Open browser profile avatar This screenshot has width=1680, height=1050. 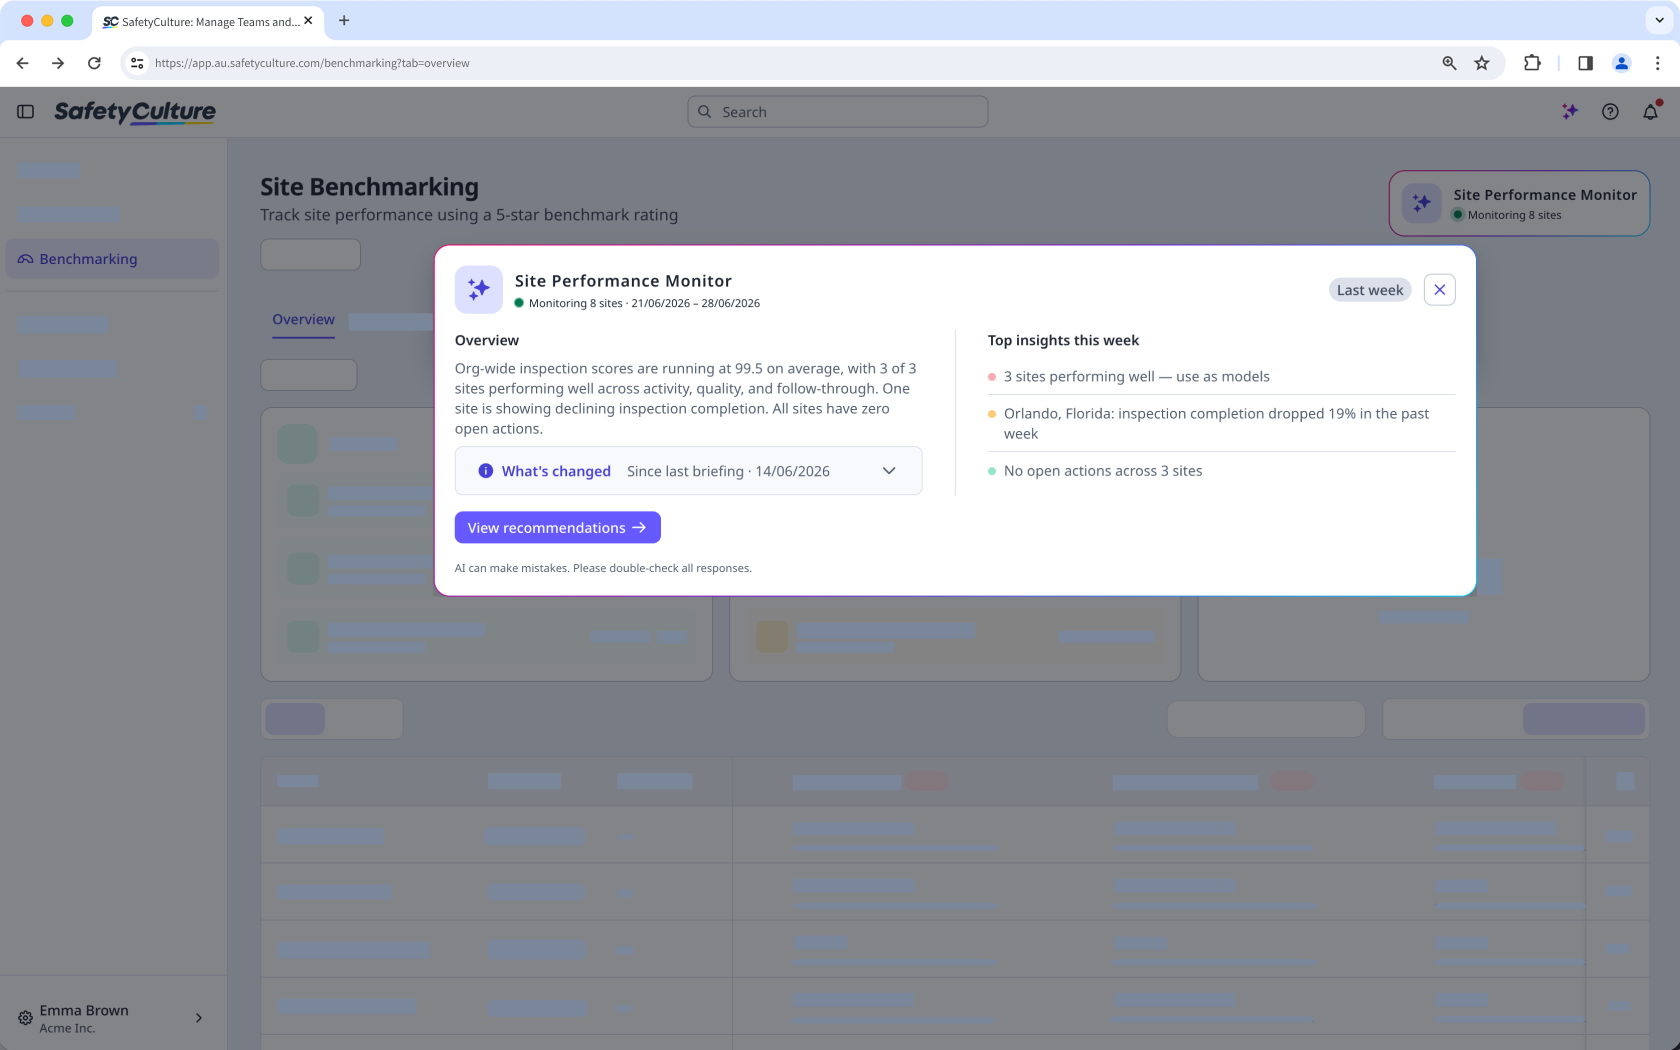[1622, 63]
